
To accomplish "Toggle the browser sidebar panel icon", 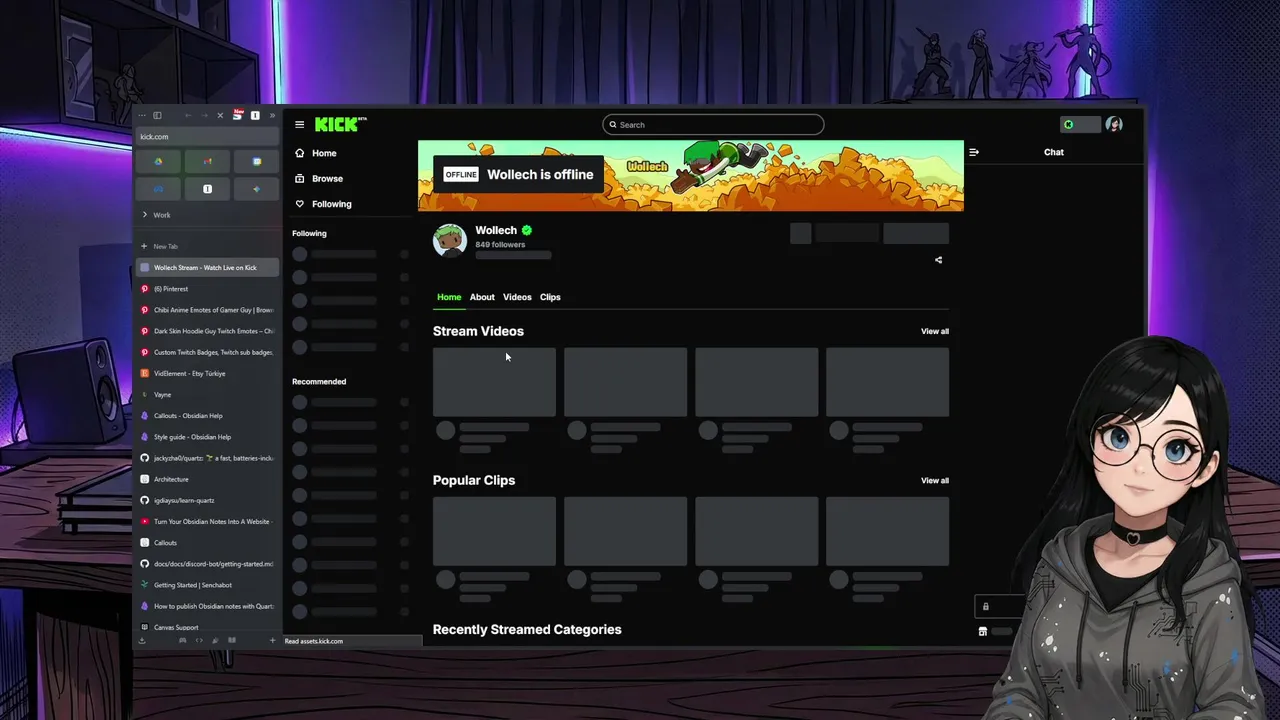I will coord(157,115).
